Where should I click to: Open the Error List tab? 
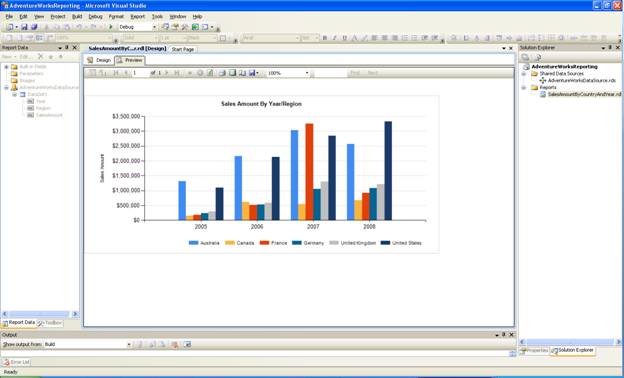tap(16, 362)
